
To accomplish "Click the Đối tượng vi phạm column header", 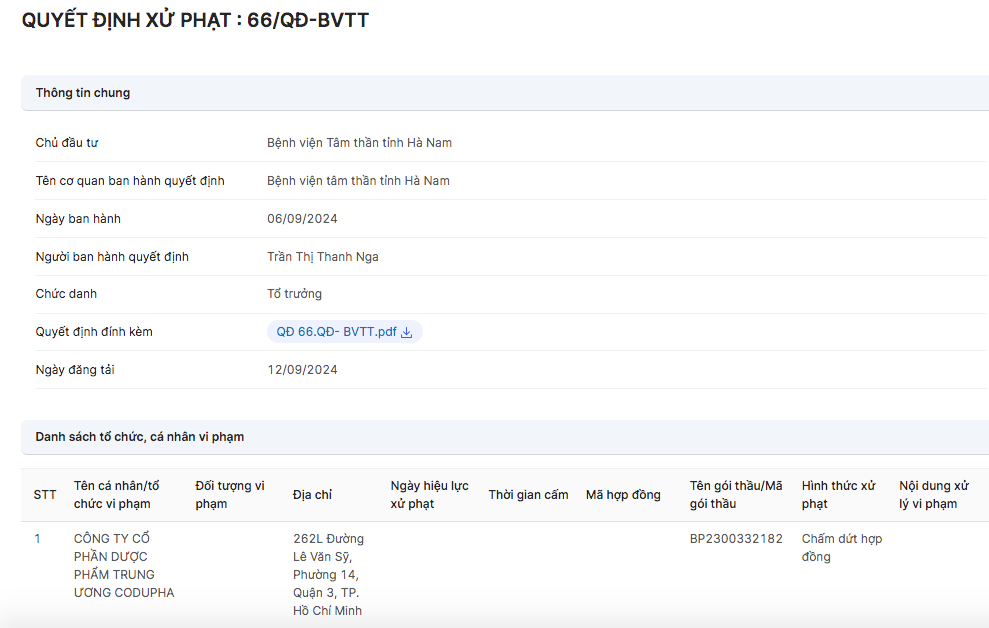I will 230,495.
